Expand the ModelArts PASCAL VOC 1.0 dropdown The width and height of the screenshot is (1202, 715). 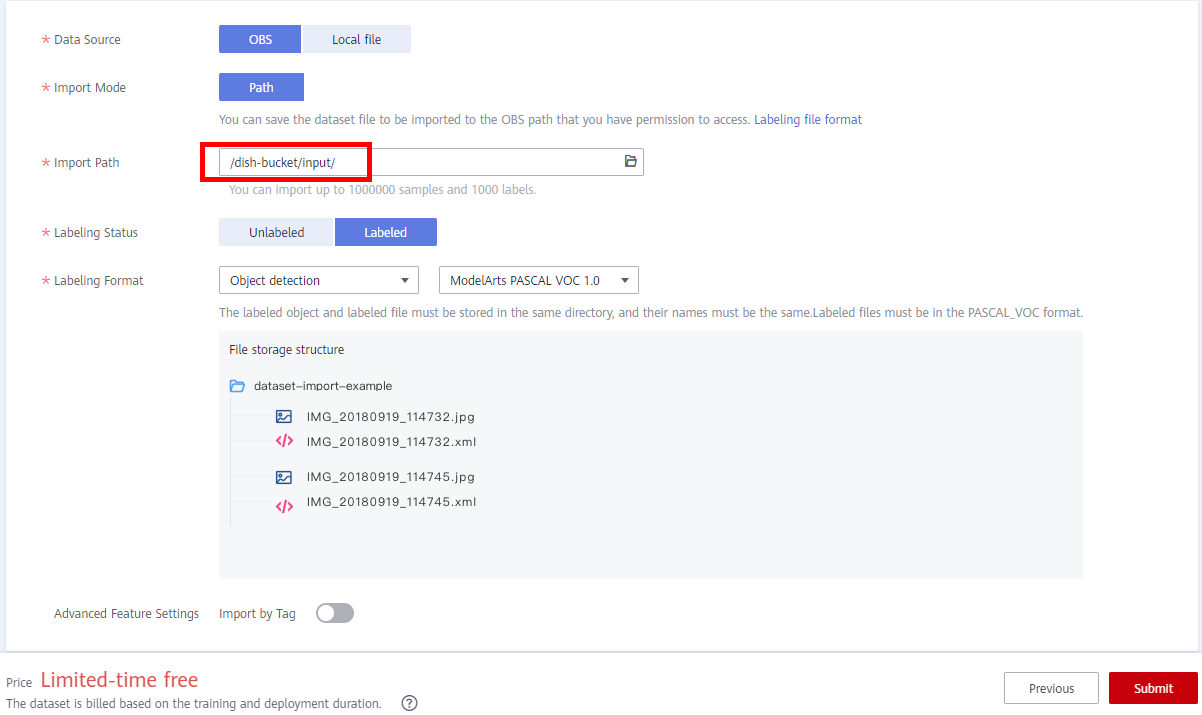tap(538, 281)
